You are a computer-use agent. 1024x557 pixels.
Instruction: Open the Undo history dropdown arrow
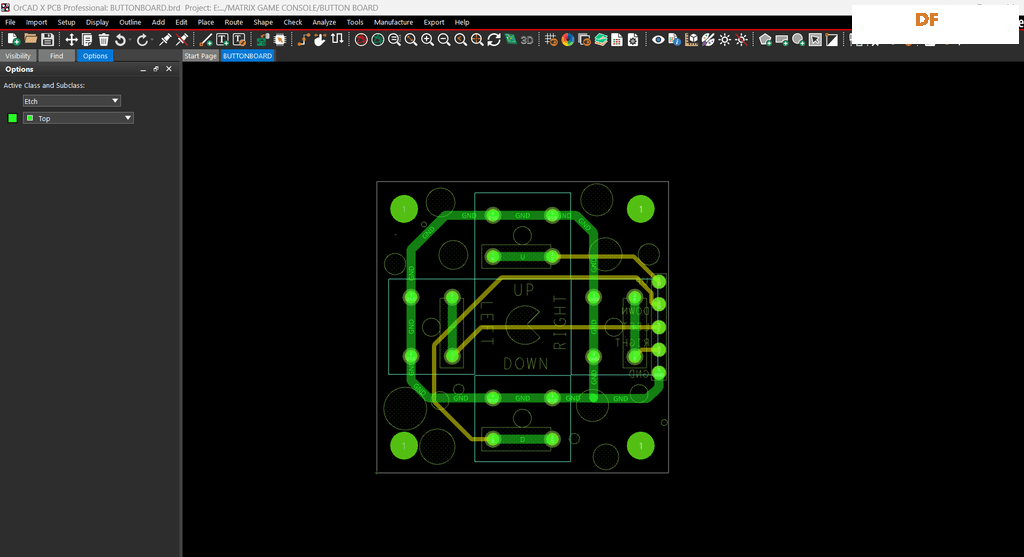(130, 40)
